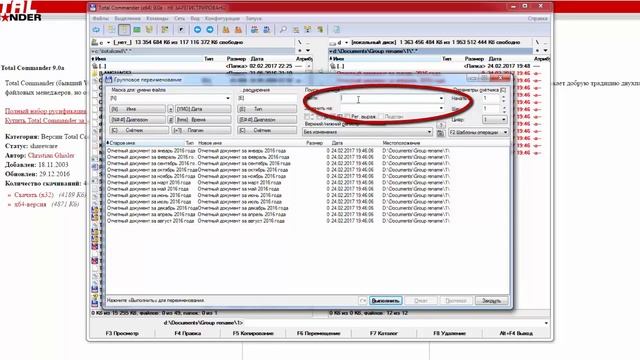Open the right panel drive d dropdown

point(346,42)
